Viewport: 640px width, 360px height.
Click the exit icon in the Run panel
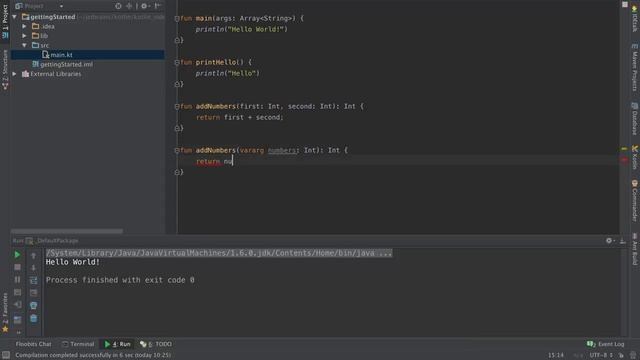click(17, 304)
